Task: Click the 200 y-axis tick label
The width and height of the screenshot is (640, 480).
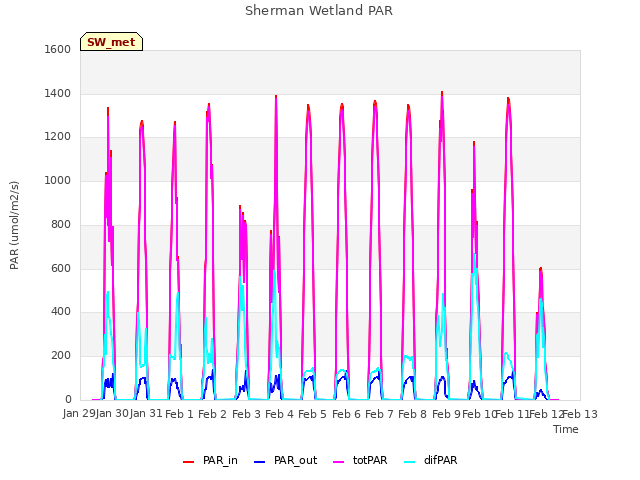Action: [x=61, y=356]
